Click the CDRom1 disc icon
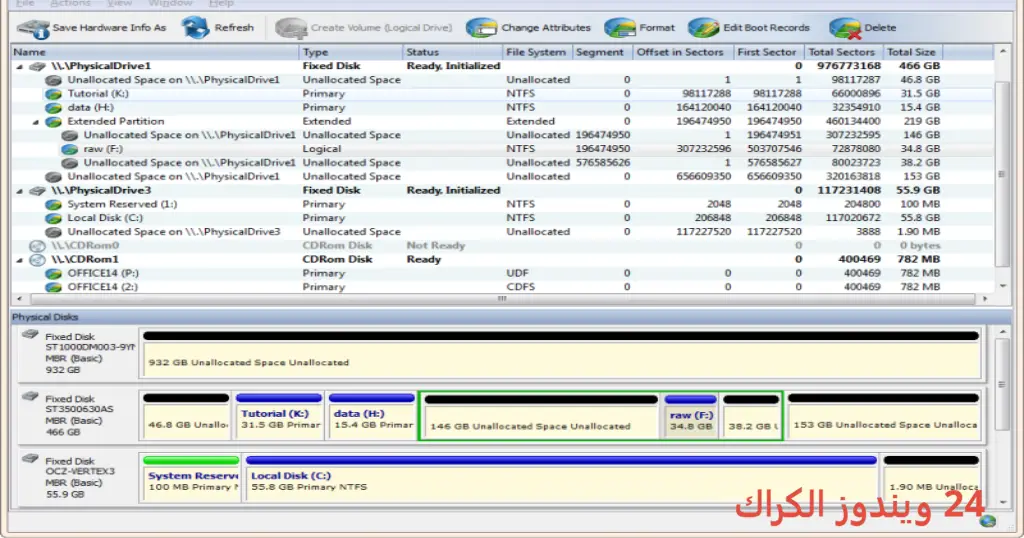 (x=38, y=260)
